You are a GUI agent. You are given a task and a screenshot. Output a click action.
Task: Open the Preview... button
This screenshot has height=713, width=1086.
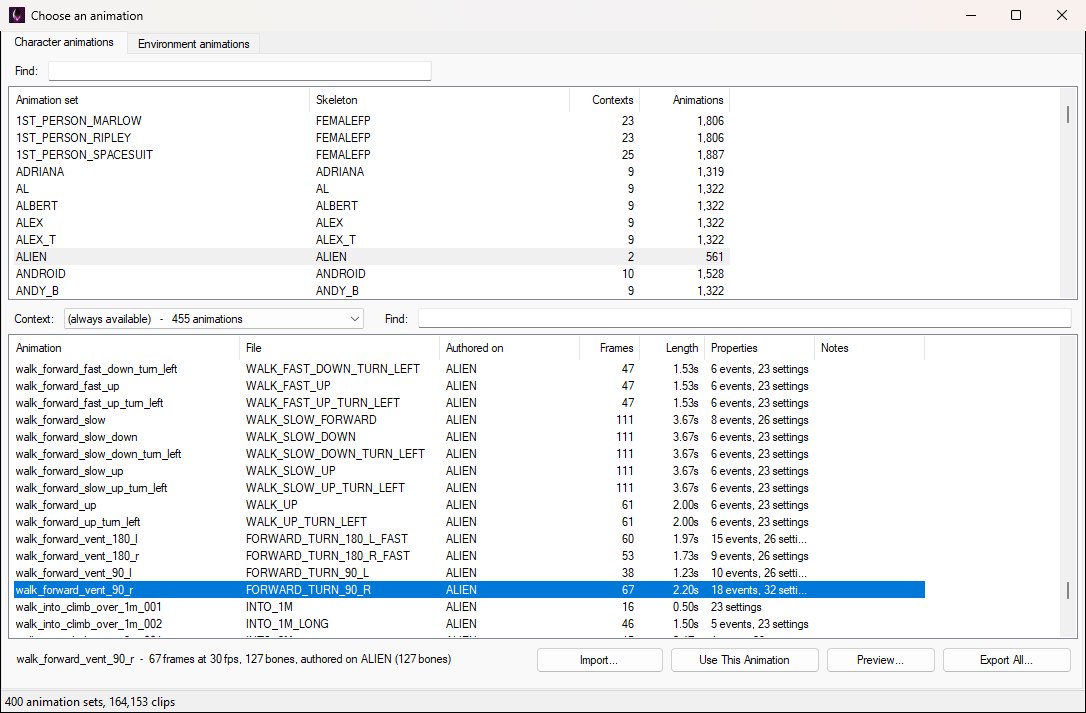880,660
